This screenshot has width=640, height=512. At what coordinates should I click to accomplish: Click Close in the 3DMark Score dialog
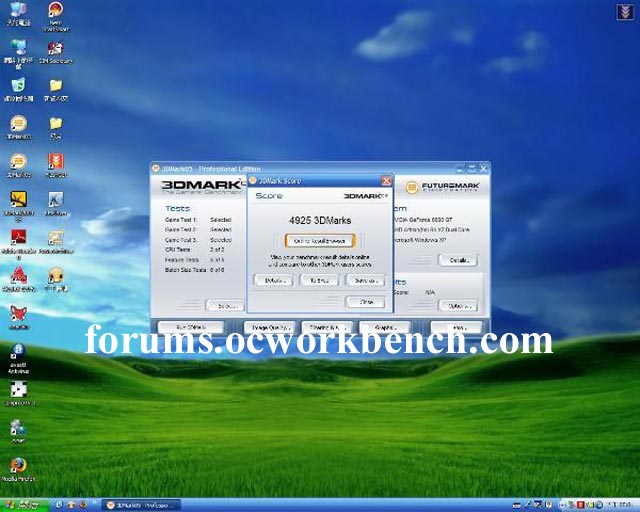(x=365, y=302)
